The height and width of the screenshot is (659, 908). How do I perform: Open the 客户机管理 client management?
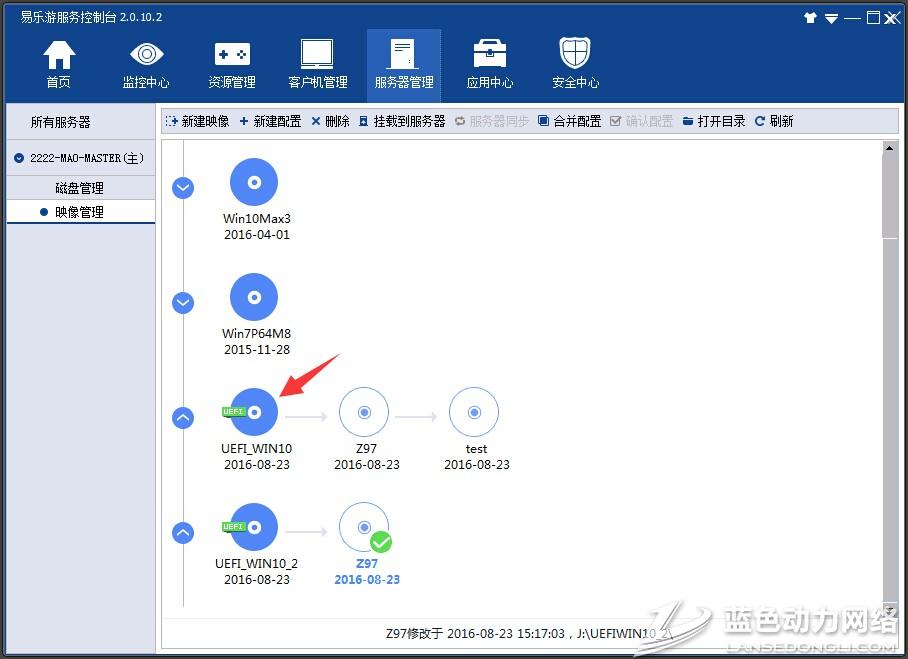click(318, 64)
